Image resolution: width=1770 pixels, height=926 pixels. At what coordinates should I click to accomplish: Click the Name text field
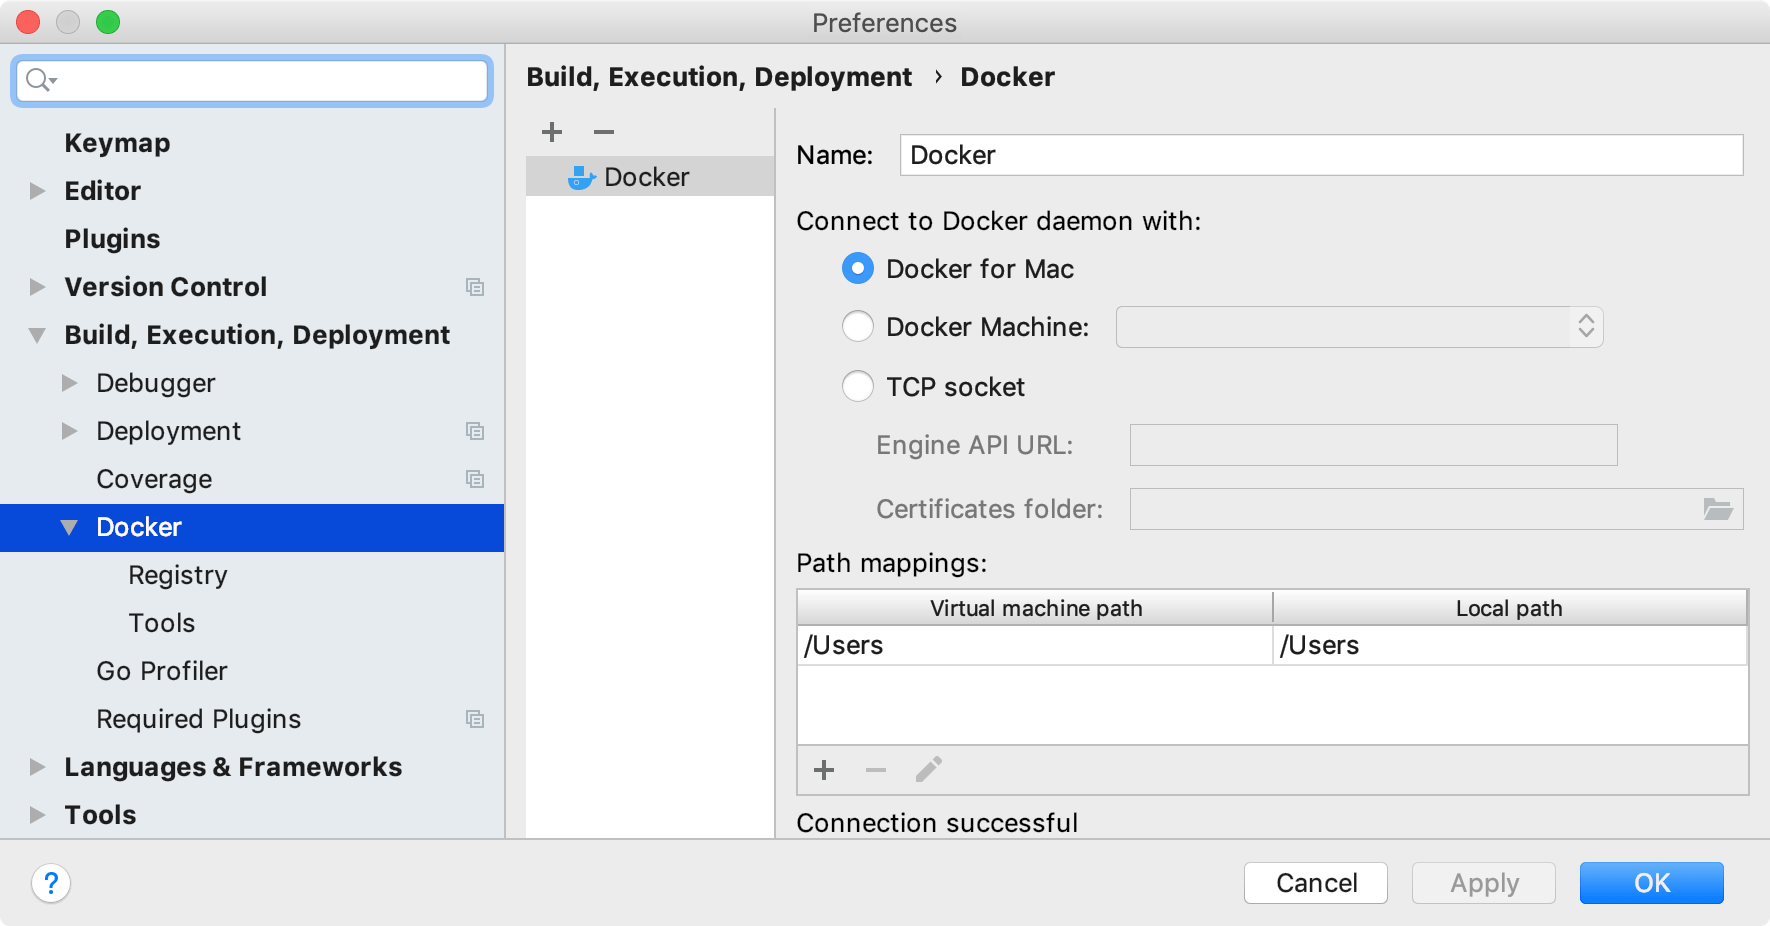pos(1320,155)
